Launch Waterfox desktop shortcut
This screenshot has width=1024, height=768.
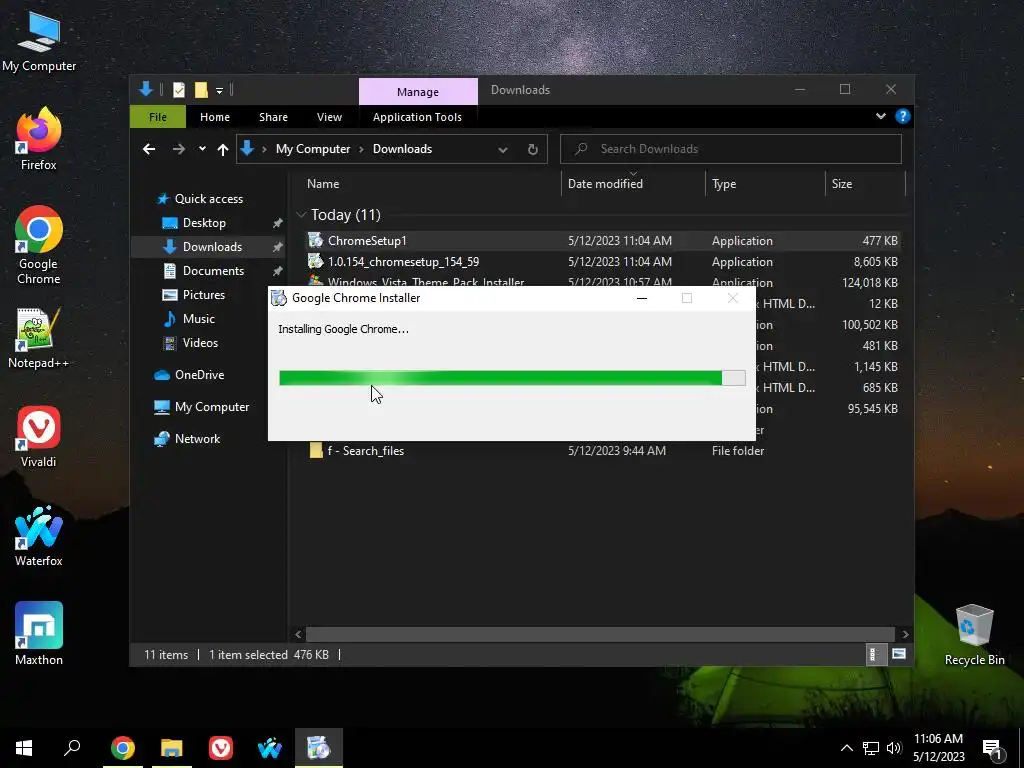(x=39, y=536)
